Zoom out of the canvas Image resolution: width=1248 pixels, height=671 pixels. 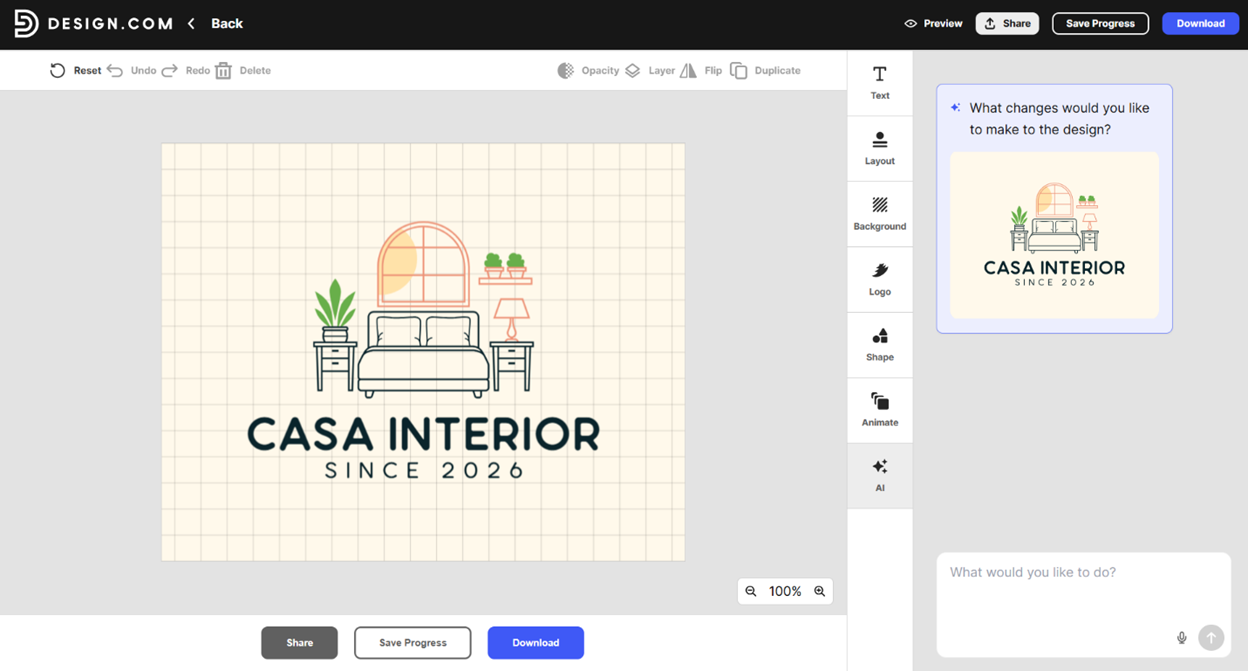click(x=751, y=591)
